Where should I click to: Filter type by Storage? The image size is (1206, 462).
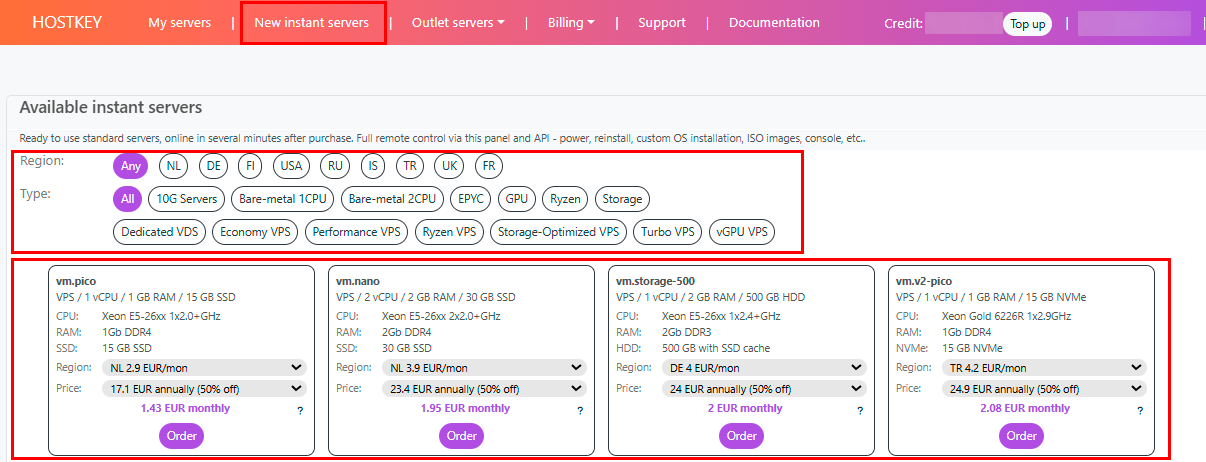(622, 199)
